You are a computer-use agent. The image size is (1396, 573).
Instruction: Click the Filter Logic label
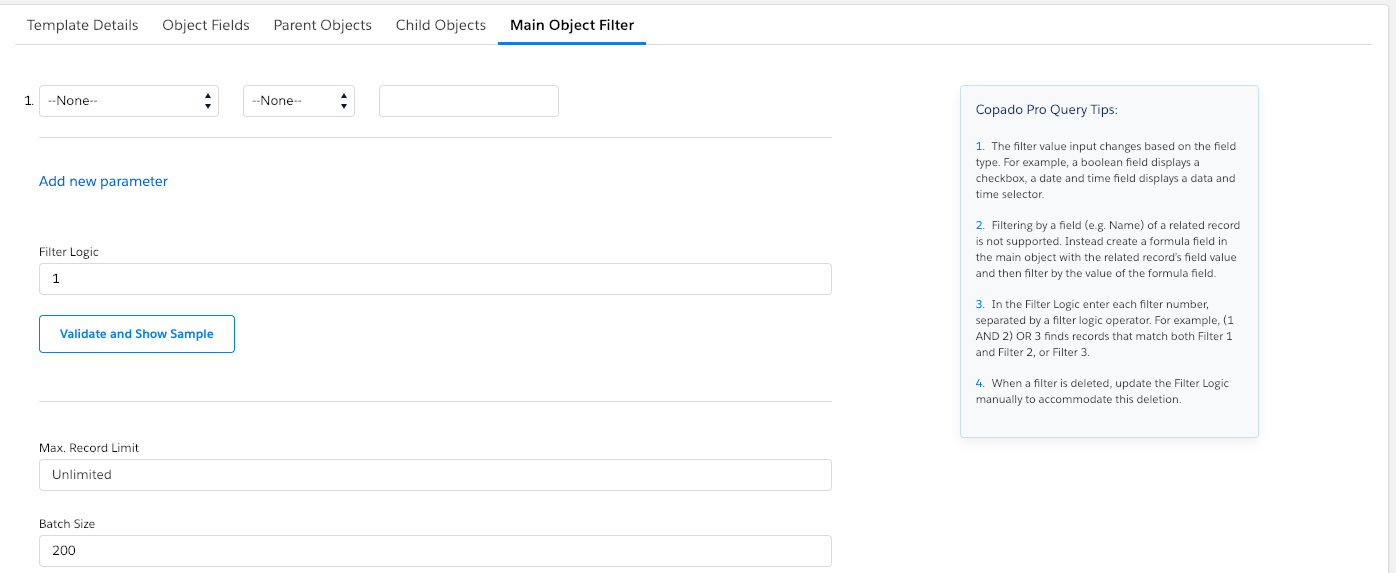[69, 252]
